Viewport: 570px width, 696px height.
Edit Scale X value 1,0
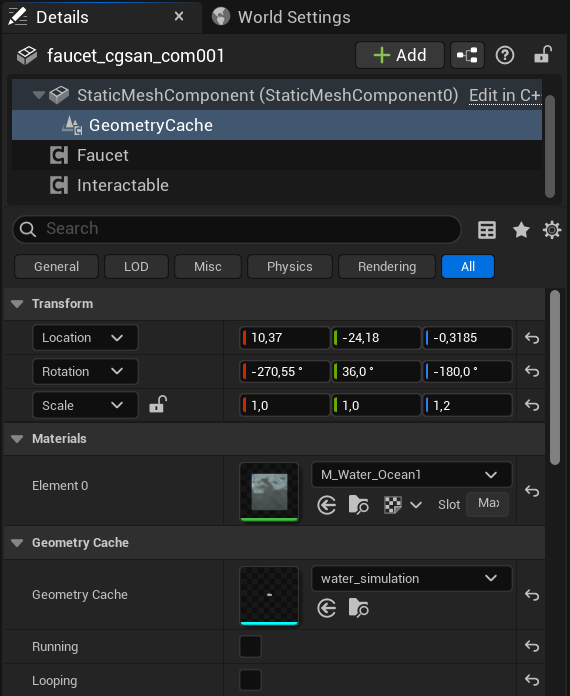coord(285,405)
